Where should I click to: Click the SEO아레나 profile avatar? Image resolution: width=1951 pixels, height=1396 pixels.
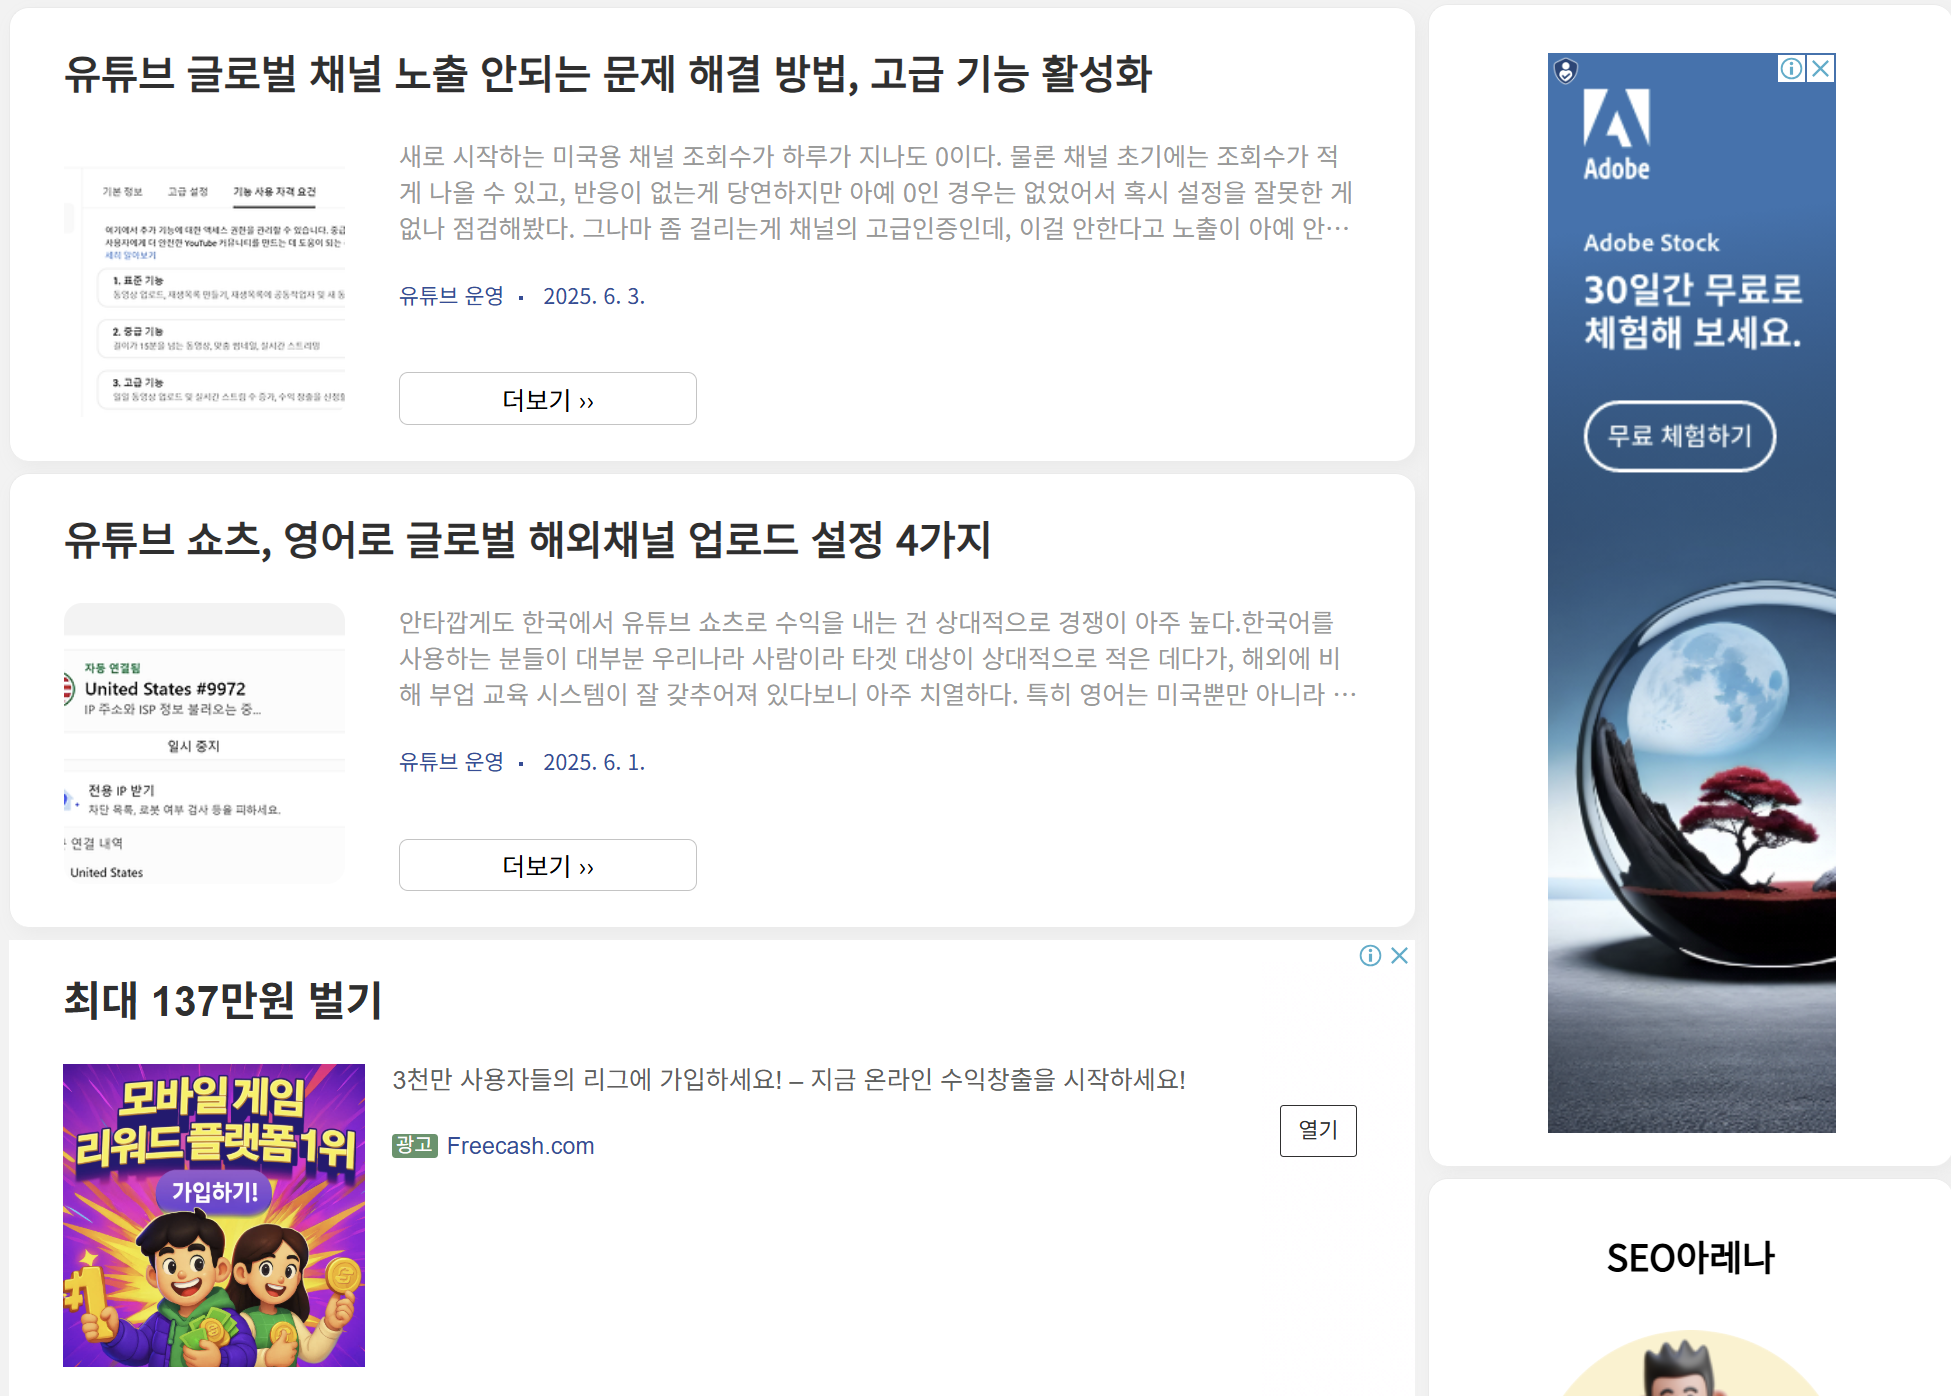[1689, 1370]
